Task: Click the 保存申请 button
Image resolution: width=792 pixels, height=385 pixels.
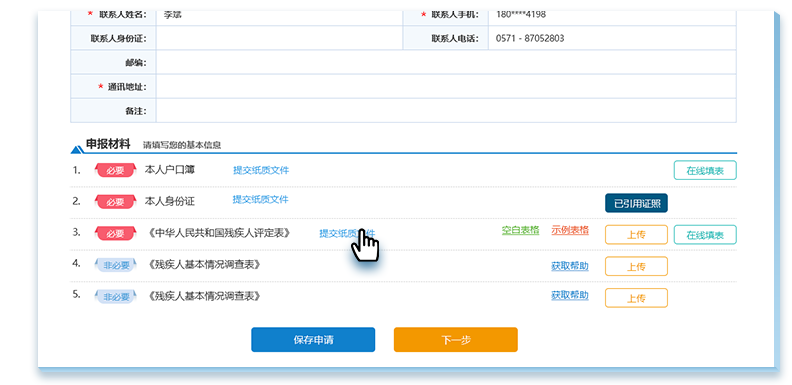Action: point(313,340)
